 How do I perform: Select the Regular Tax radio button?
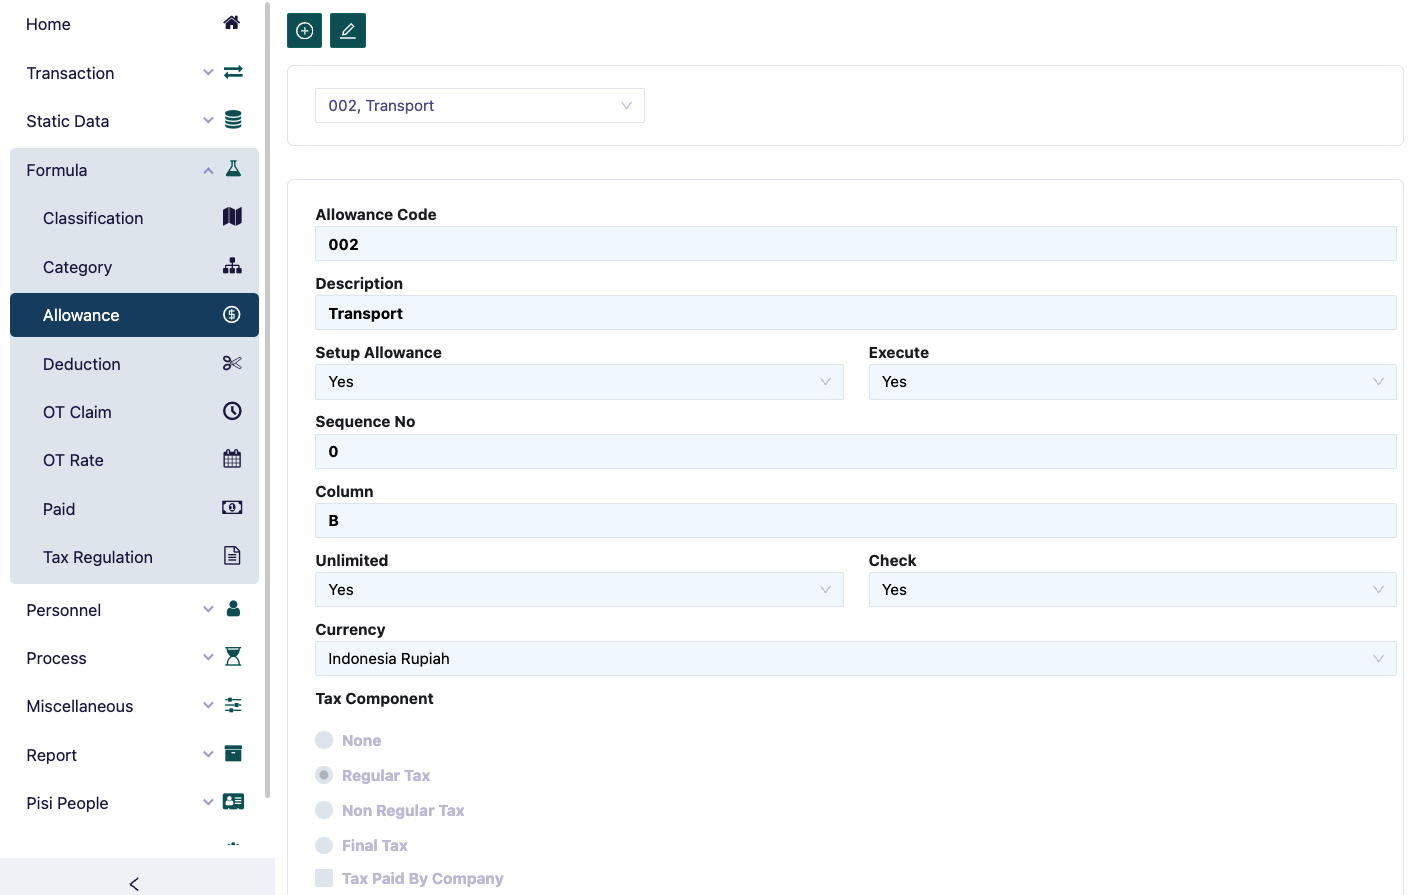tap(324, 774)
